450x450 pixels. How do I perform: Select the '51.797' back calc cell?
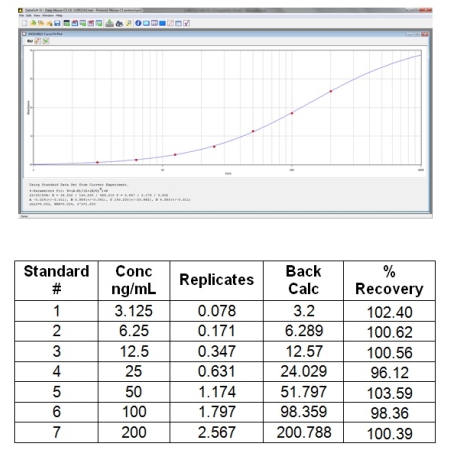(303, 392)
